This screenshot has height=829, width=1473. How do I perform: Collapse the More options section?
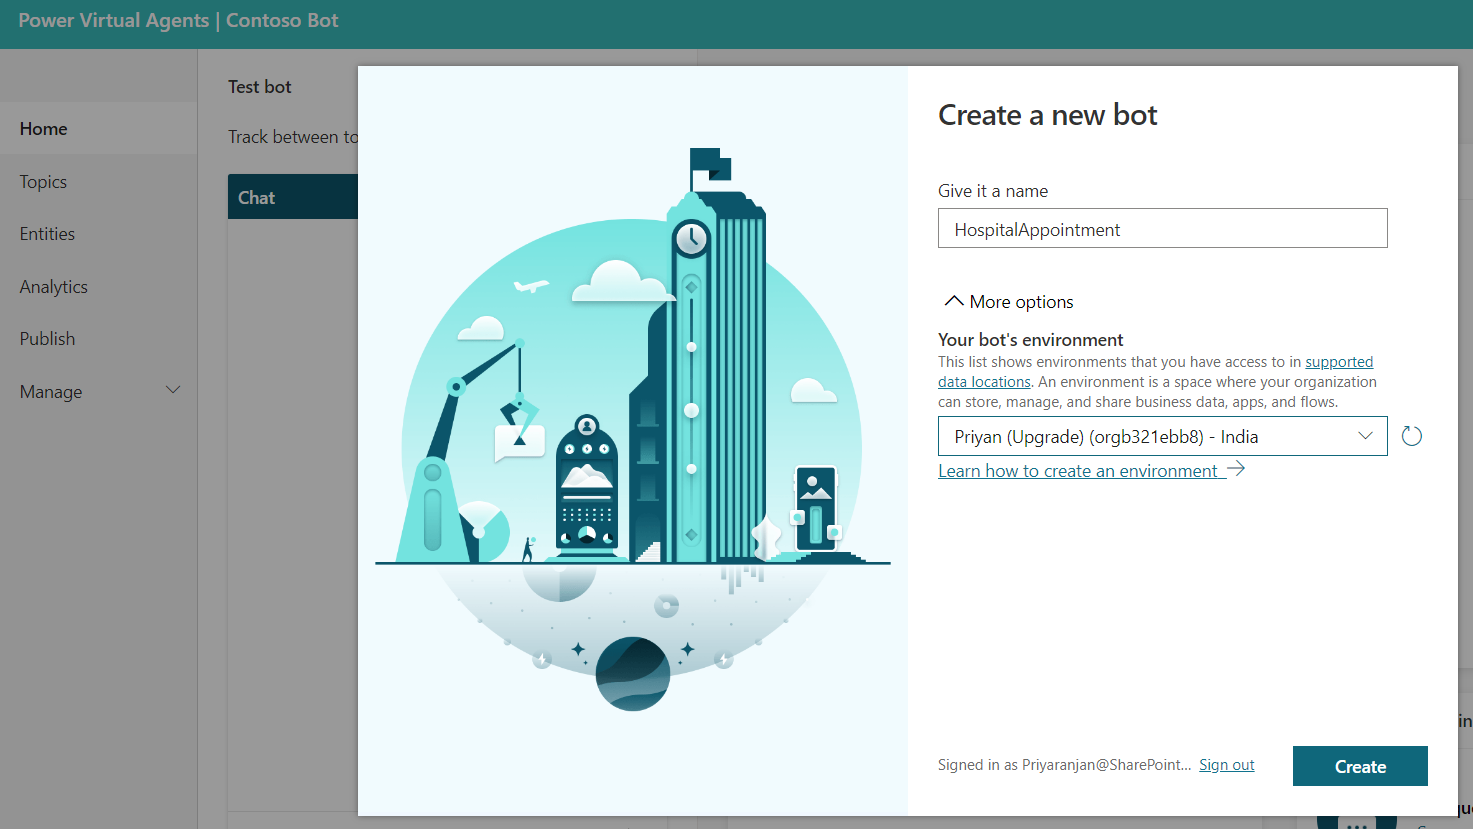coord(1008,301)
